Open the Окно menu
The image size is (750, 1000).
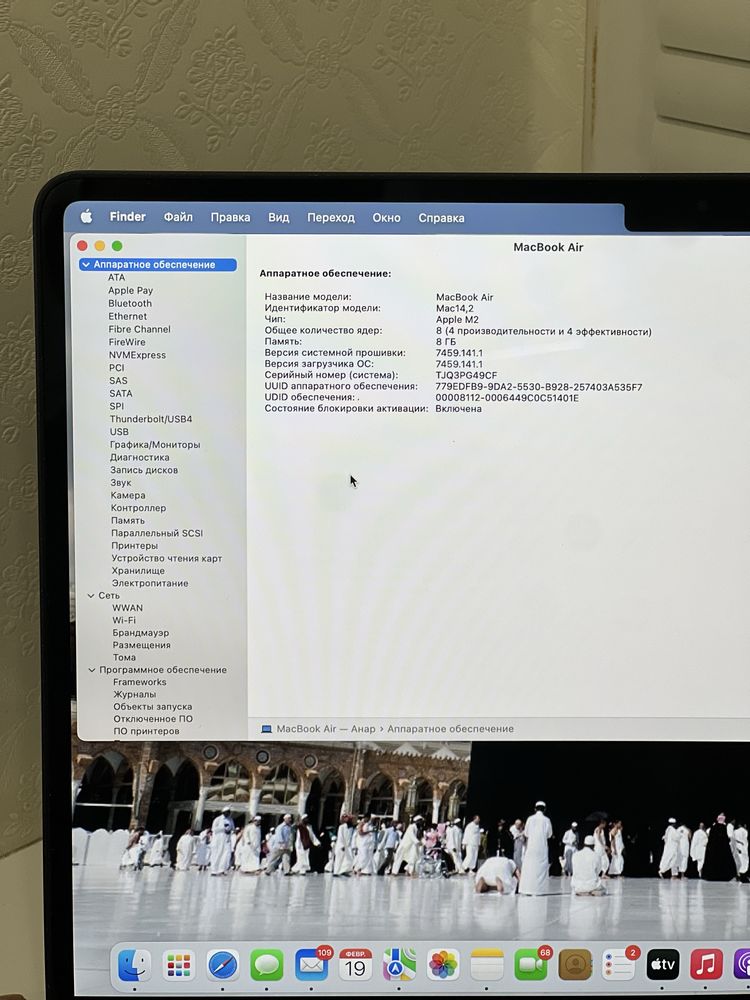[386, 217]
